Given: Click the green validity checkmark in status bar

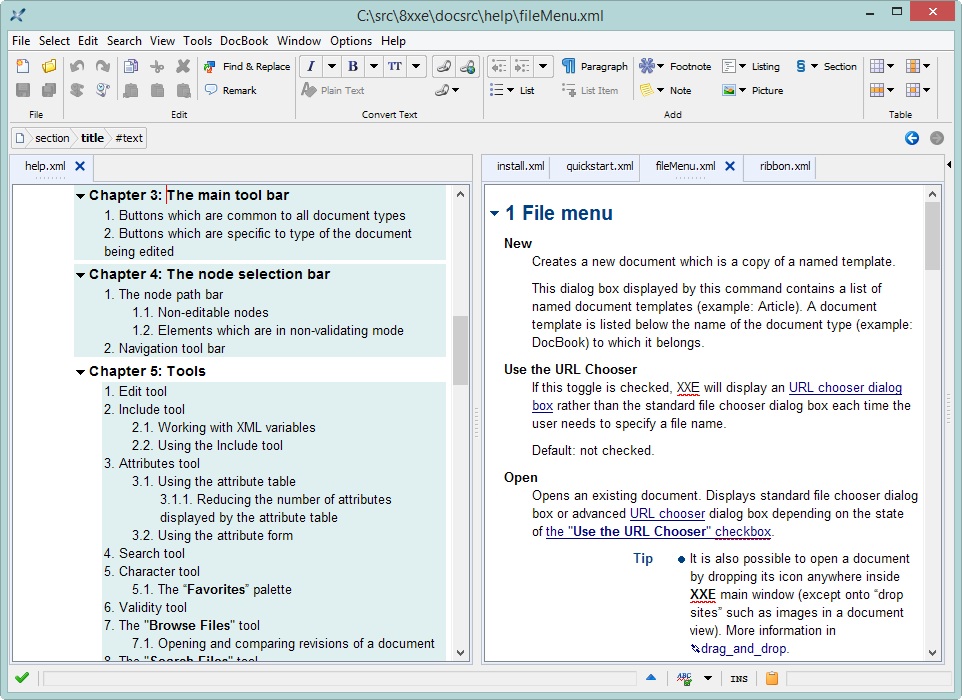Looking at the screenshot, I should point(22,678).
